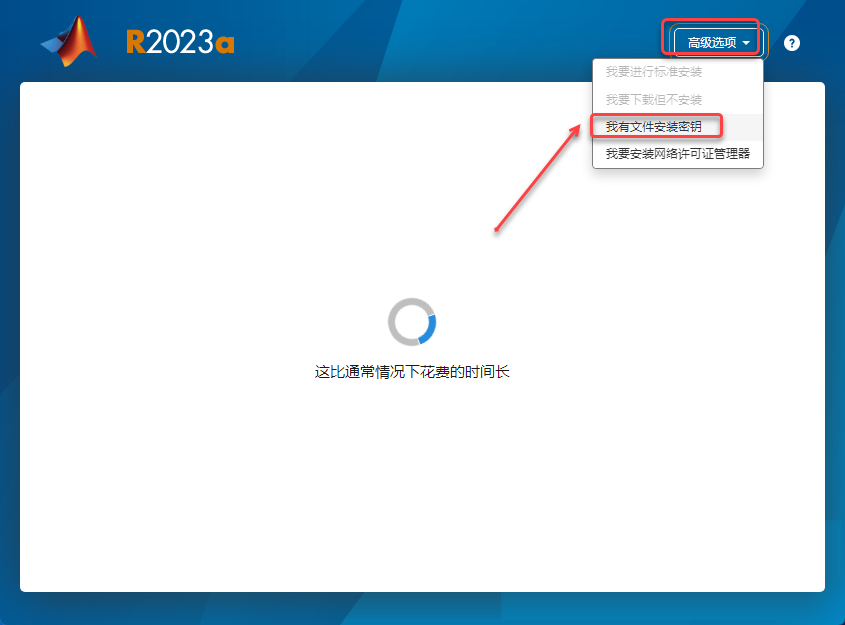Click the grayed 我要进行标准安装 item

tap(657, 71)
